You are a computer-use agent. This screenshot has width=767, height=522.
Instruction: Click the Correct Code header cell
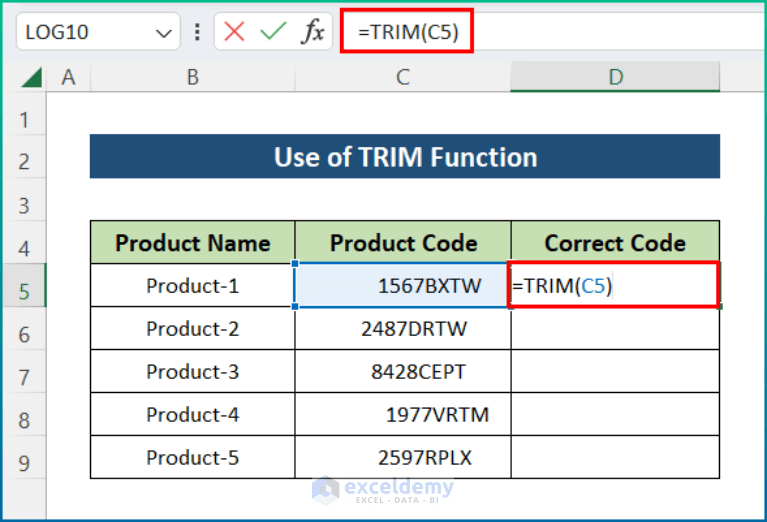point(615,243)
